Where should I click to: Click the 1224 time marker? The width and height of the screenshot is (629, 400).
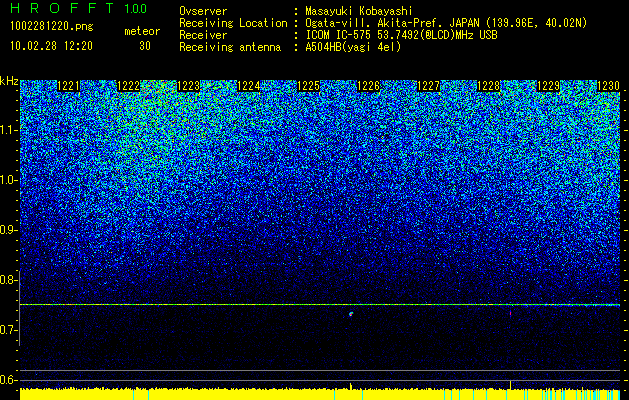click(249, 86)
